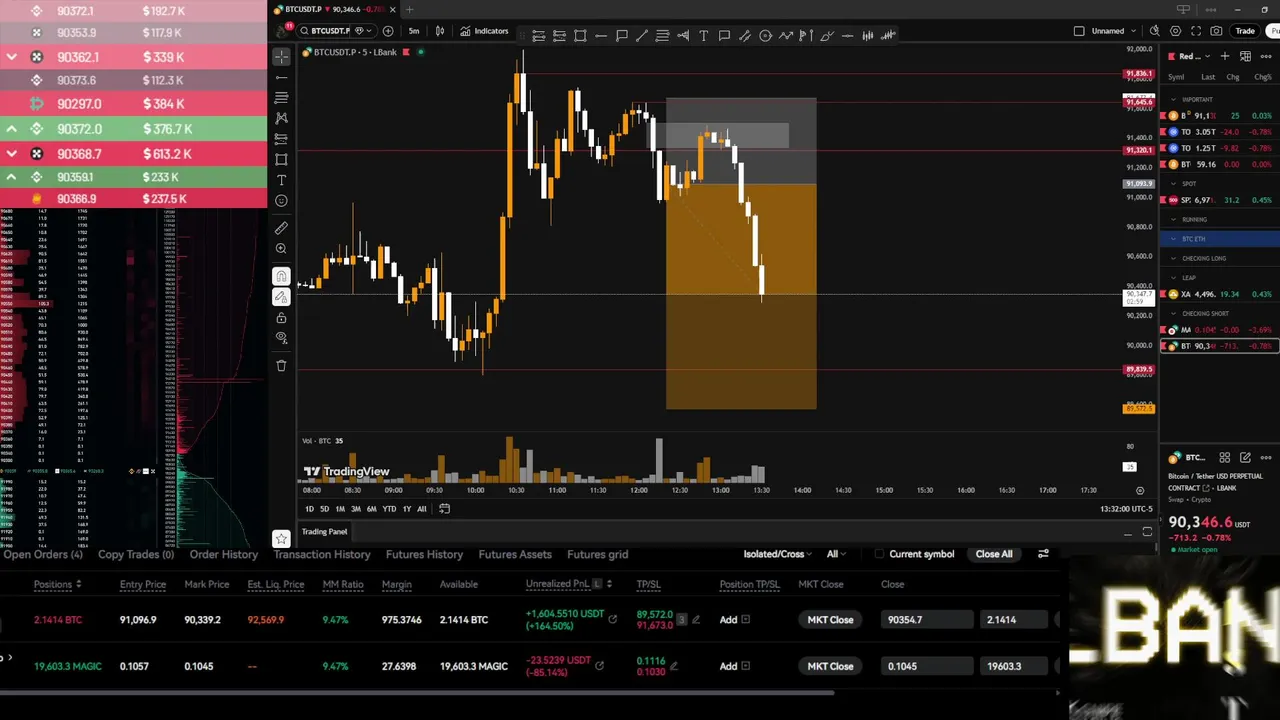Select the ruler measure tool
The height and width of the screenshot is (720, 1280).
point(281,228)
